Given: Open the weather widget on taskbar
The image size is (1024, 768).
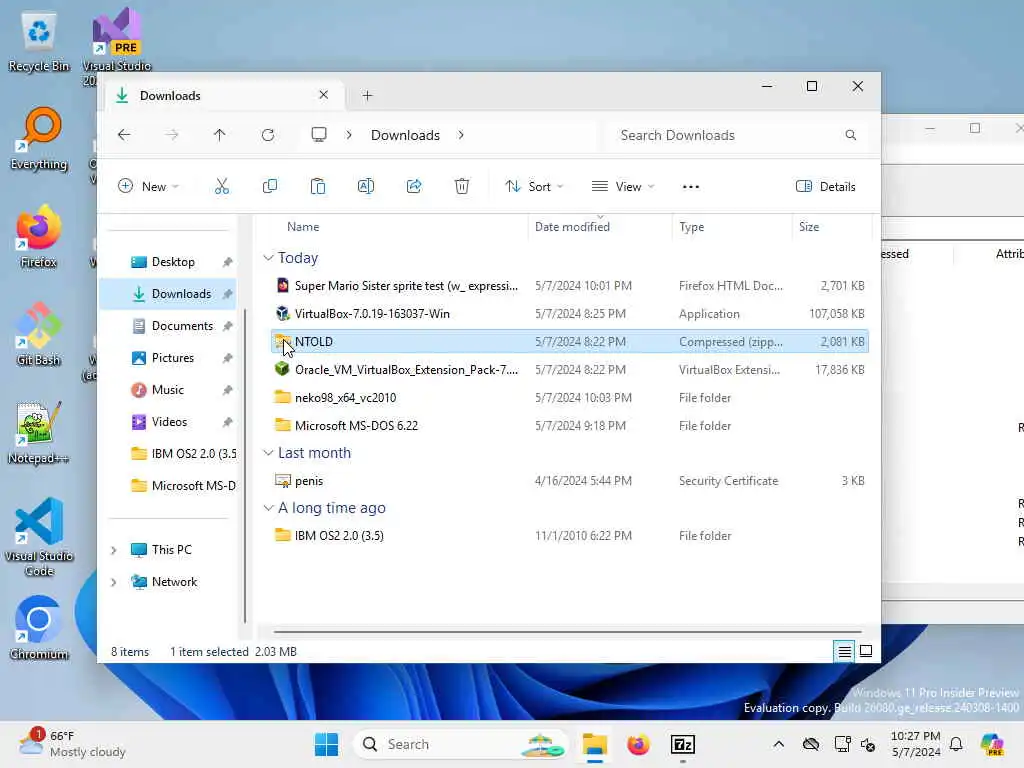Looking at the screenshot, I should [72, 744].
